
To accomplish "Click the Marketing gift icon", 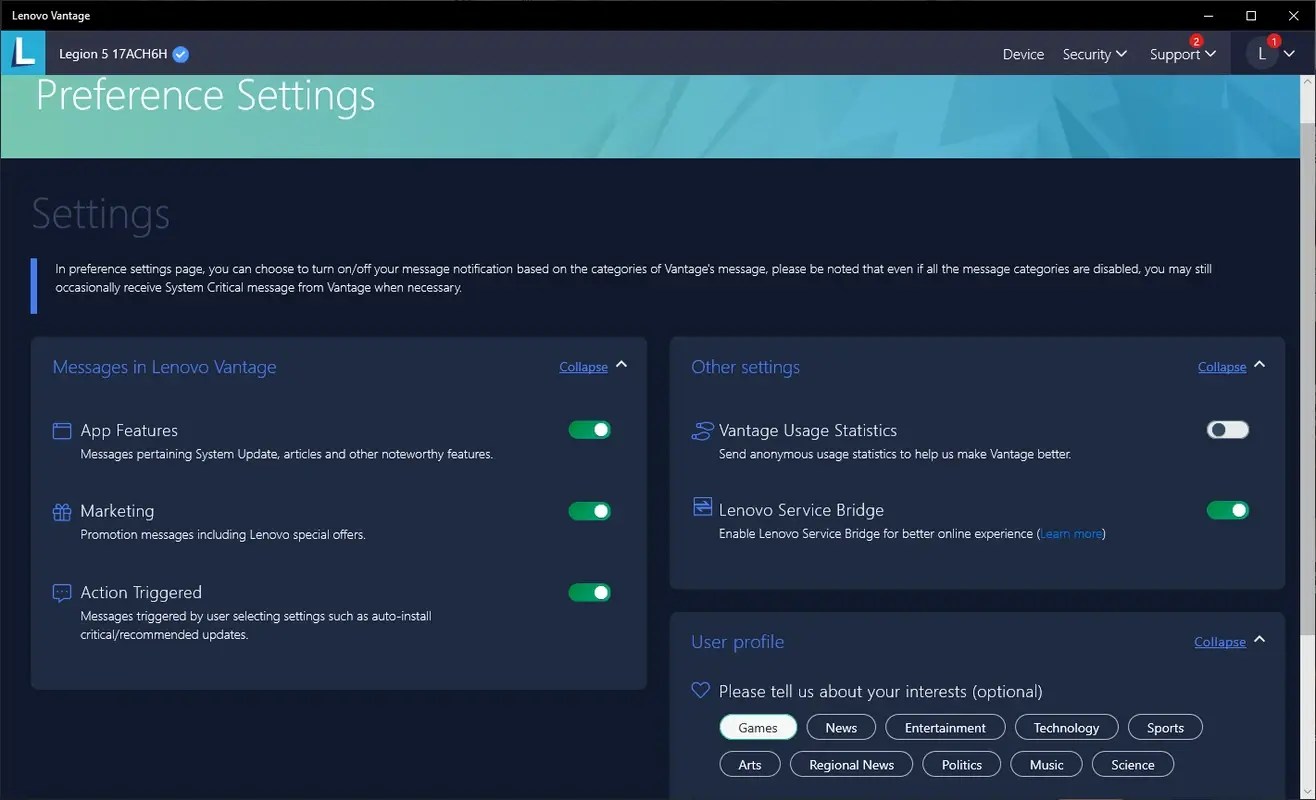I will click(61, 510).
